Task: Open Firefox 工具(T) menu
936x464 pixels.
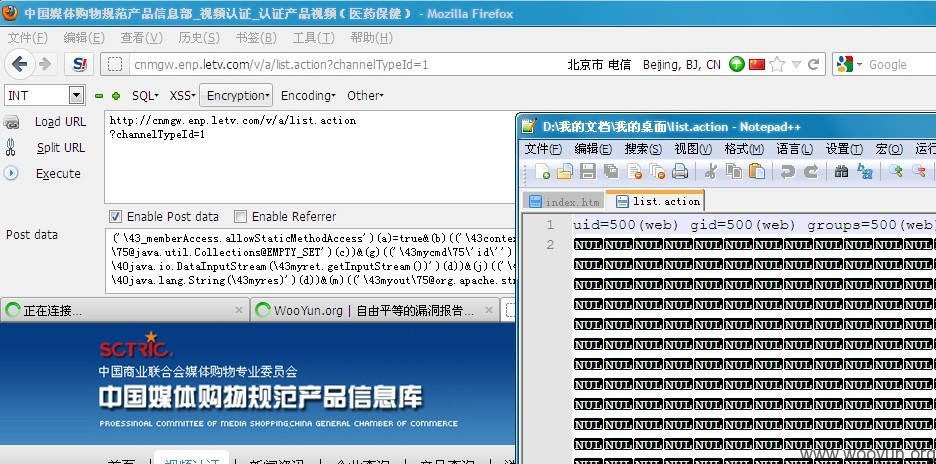Action: click(x=313, y=38)
